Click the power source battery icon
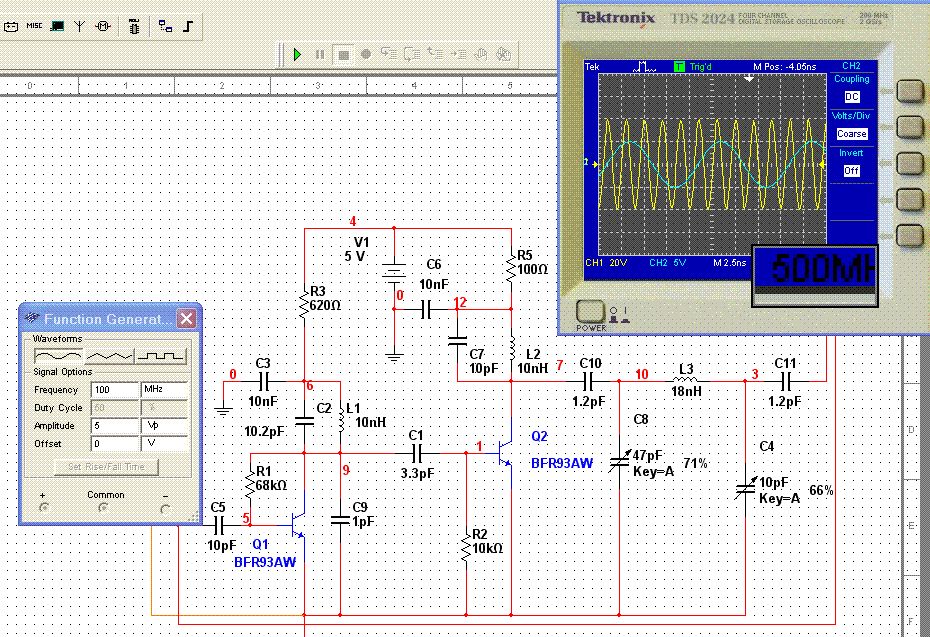Screen dimensions: 930x637 point(12,26)
